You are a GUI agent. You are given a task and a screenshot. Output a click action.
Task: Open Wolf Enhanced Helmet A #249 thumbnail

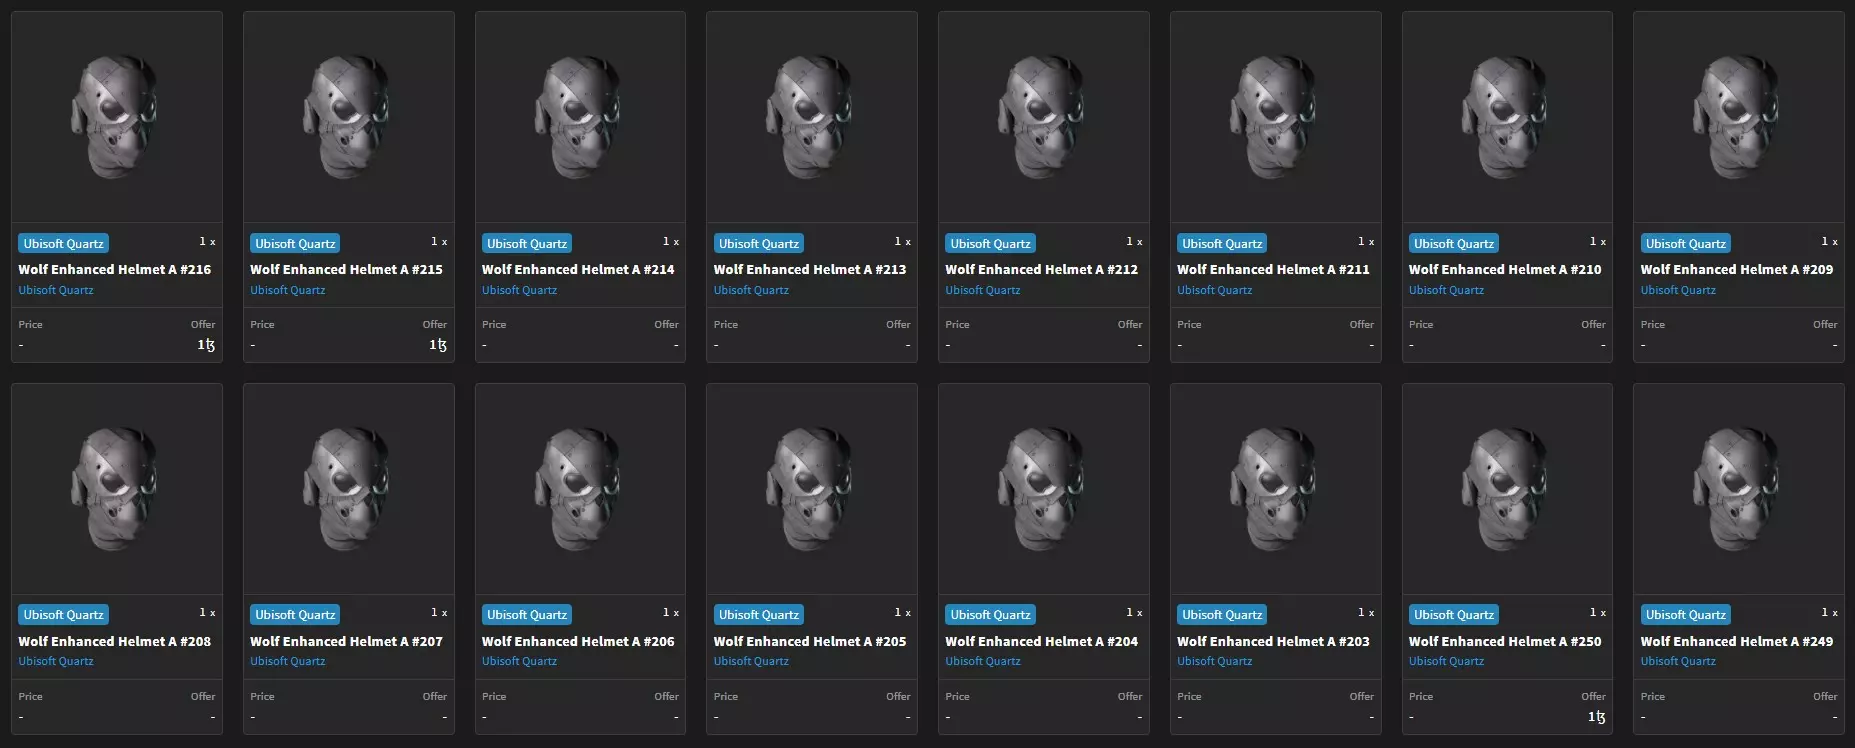tap(1738, 489)
